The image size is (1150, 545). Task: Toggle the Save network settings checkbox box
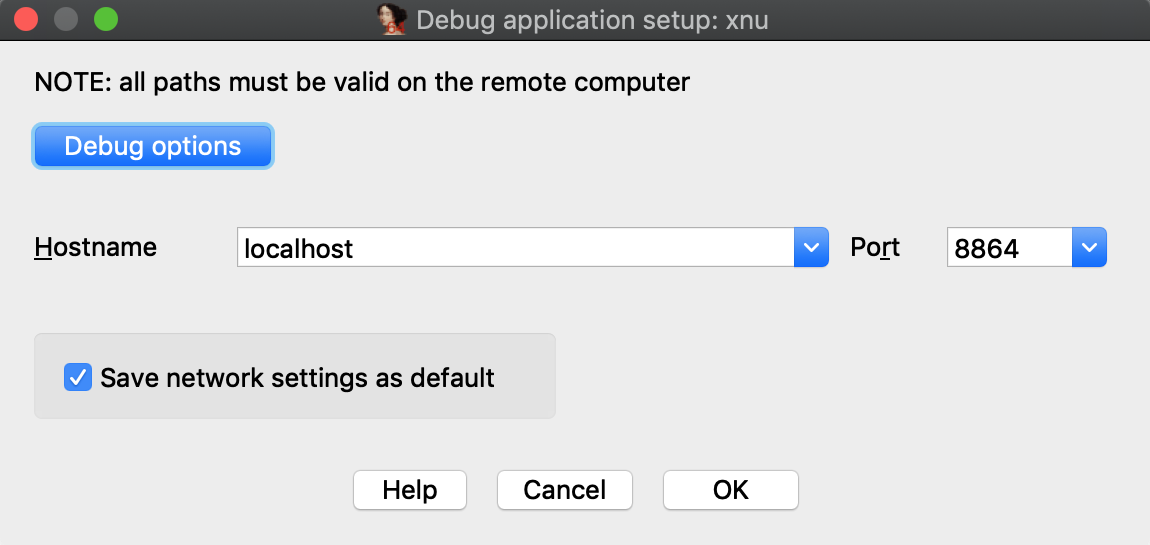78,377
